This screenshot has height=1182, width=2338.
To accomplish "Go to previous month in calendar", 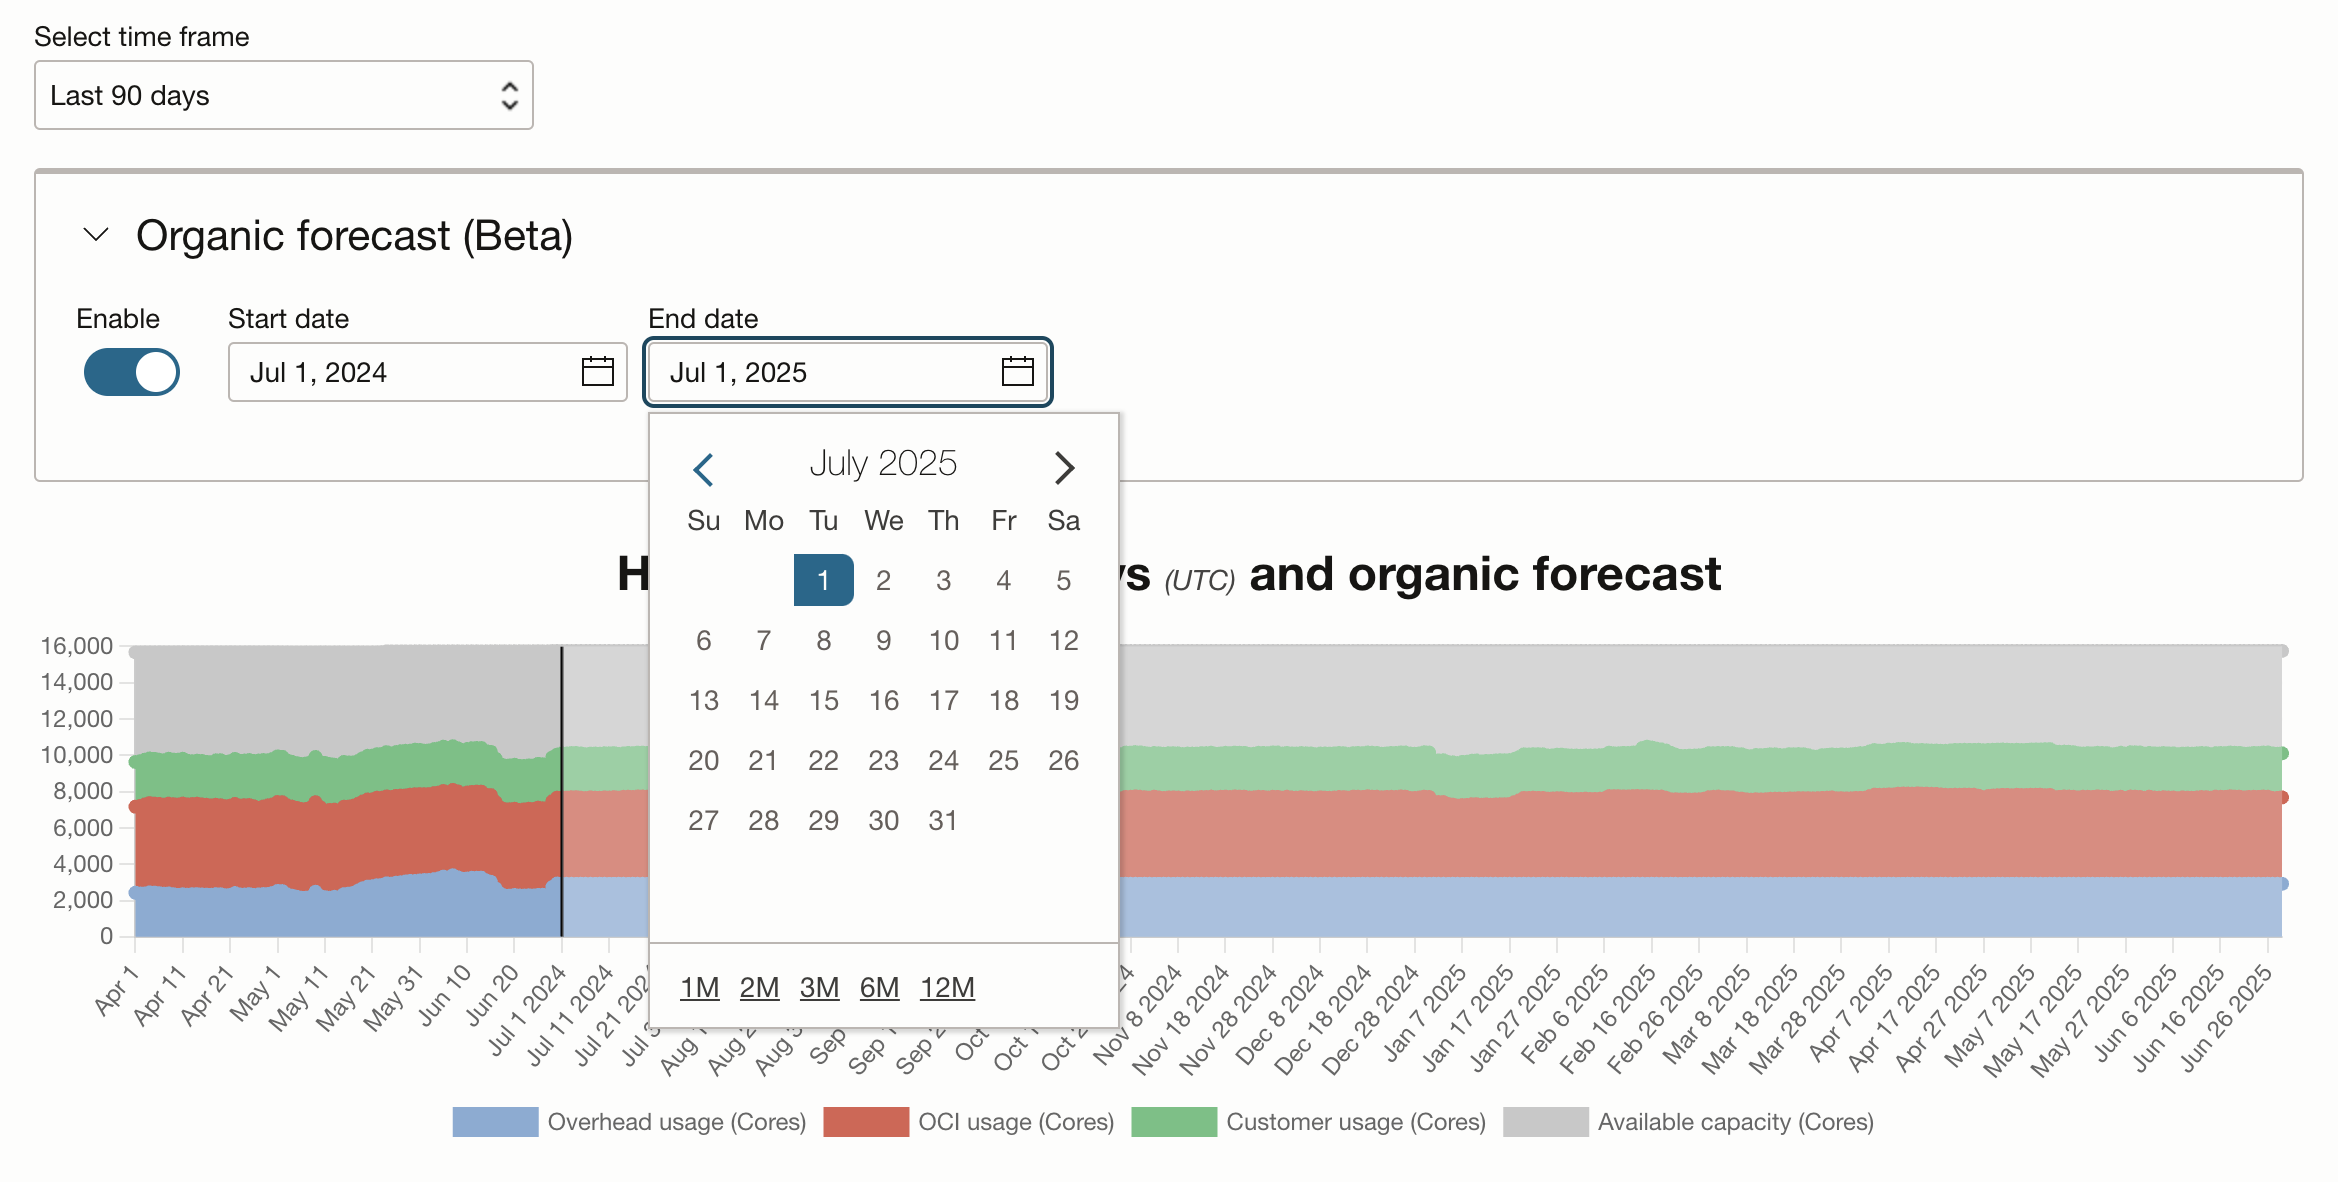I will [x=704, y=467].
